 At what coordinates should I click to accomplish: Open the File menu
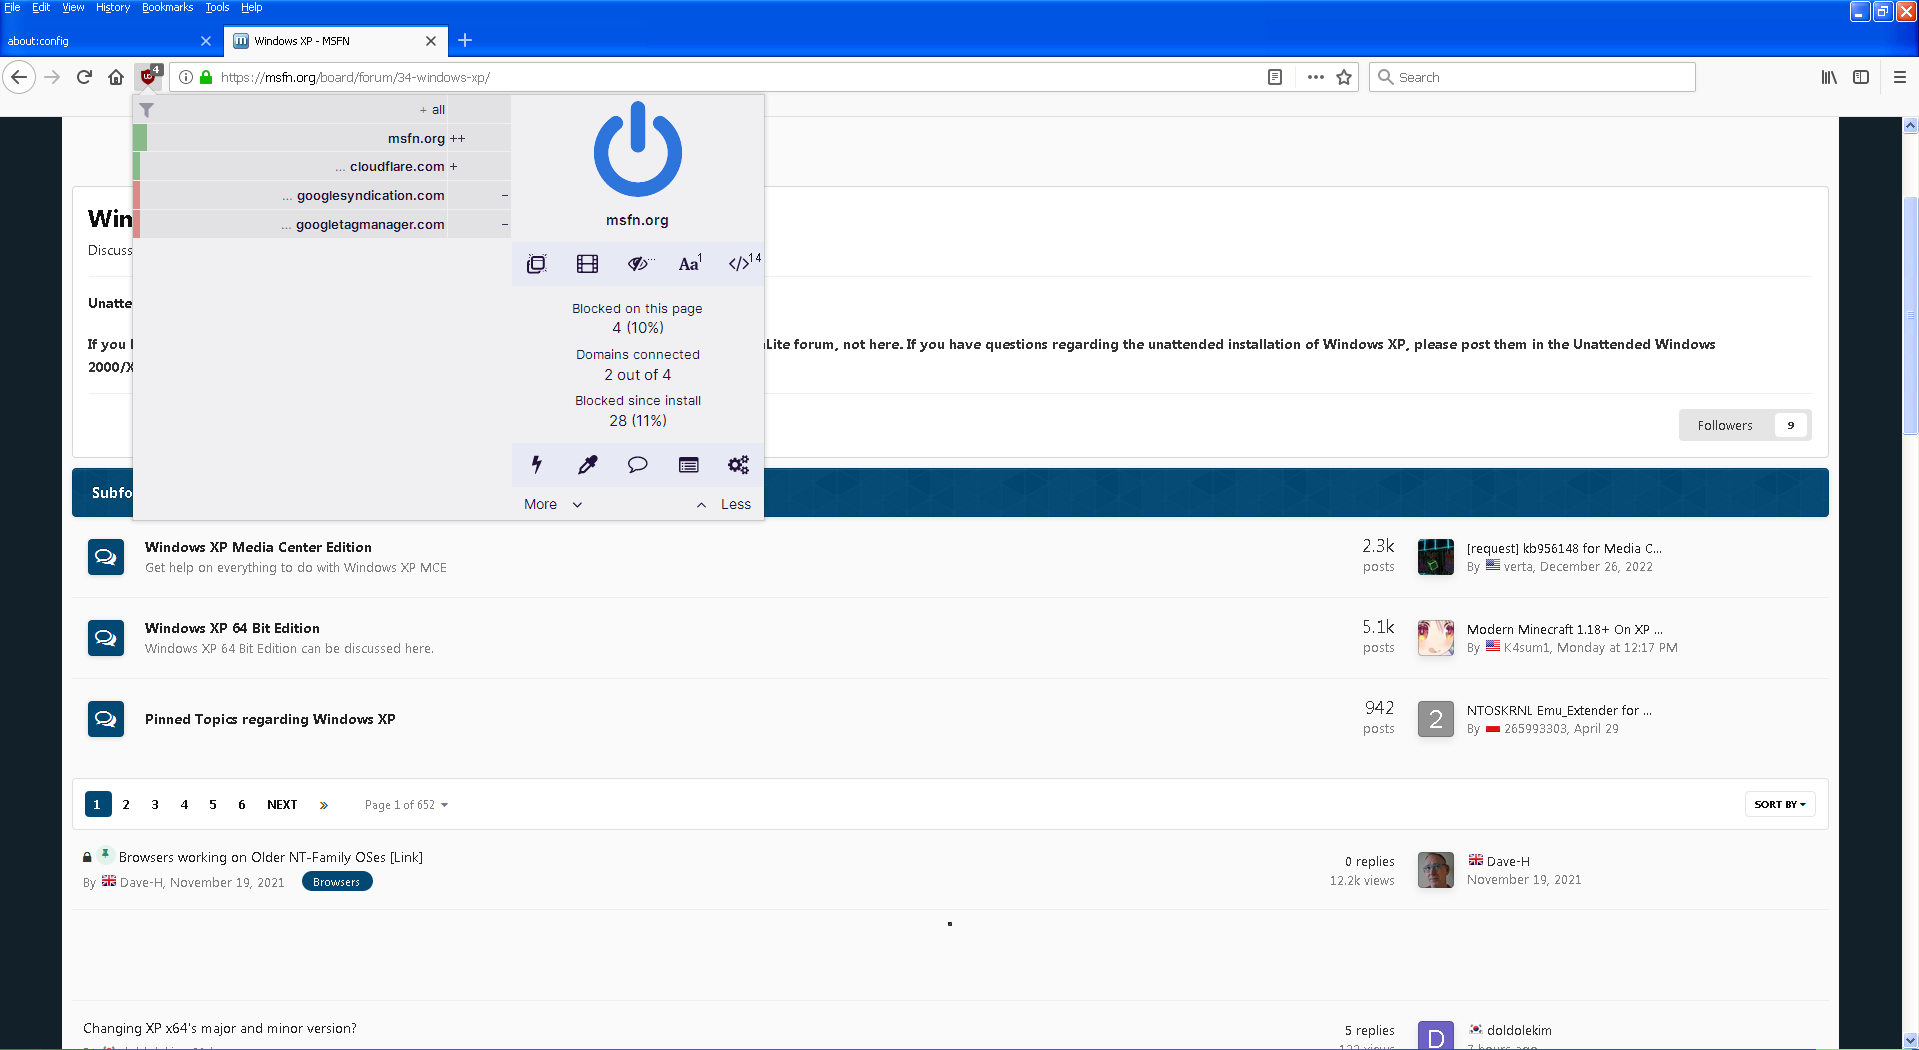tap(13, 7)
